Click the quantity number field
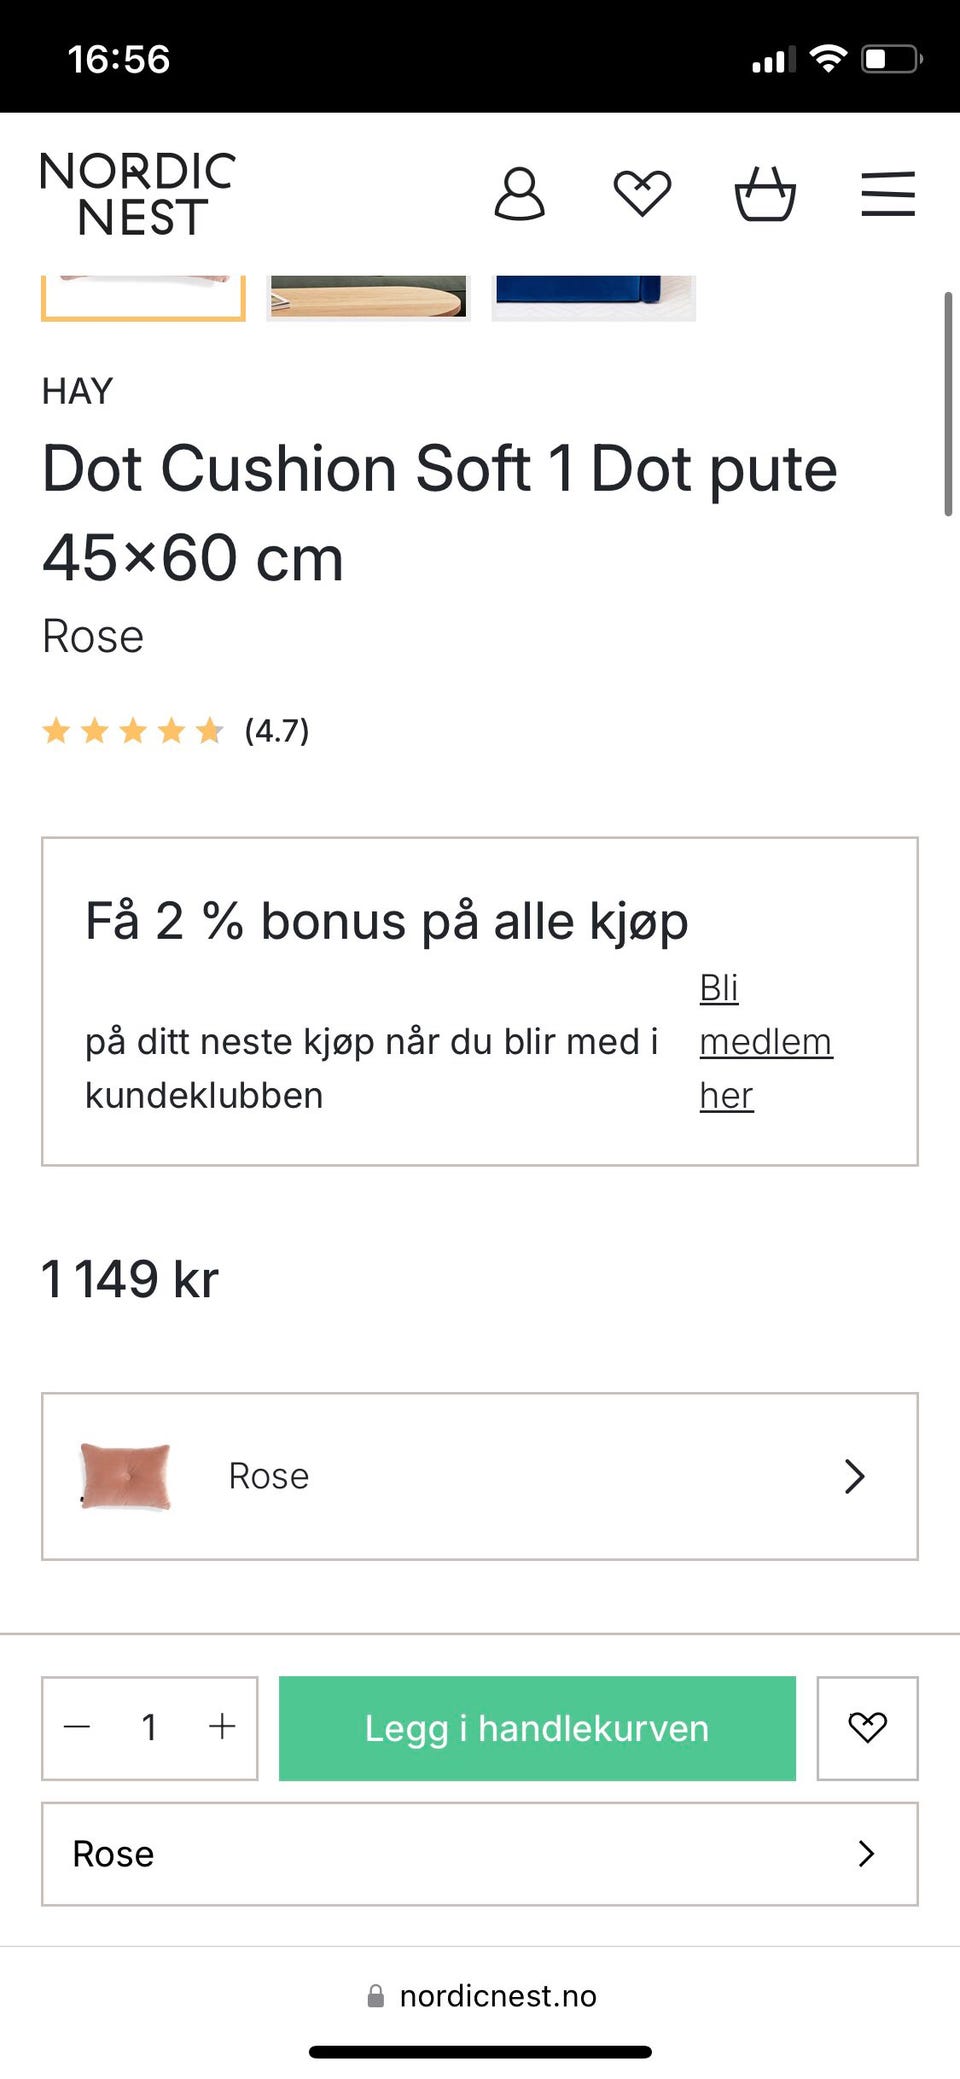This screenshot has width=960, height=2079. [x=149, y=1727]
